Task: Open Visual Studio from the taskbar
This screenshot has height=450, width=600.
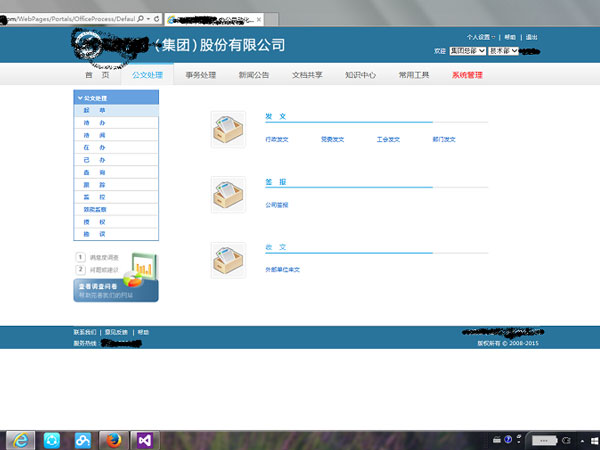Action: pos(146,439)
